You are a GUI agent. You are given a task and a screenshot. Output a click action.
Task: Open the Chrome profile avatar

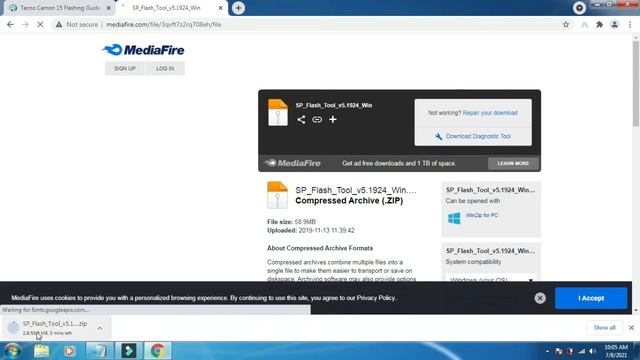coord(614,24)
